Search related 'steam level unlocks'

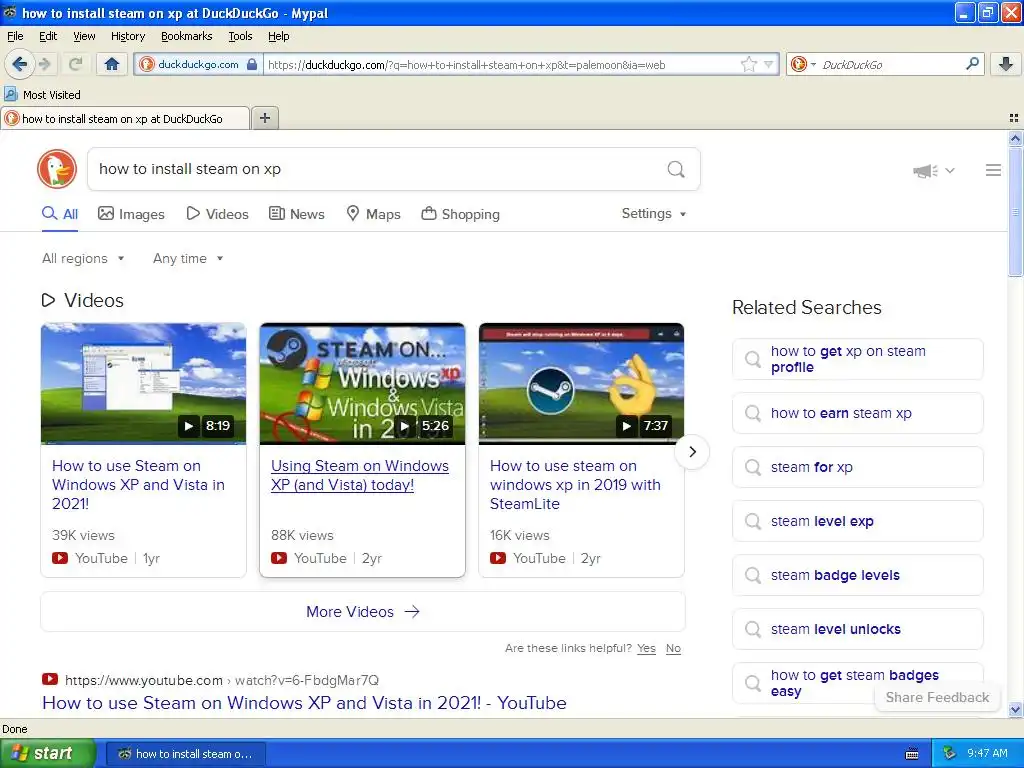(857, 630)
